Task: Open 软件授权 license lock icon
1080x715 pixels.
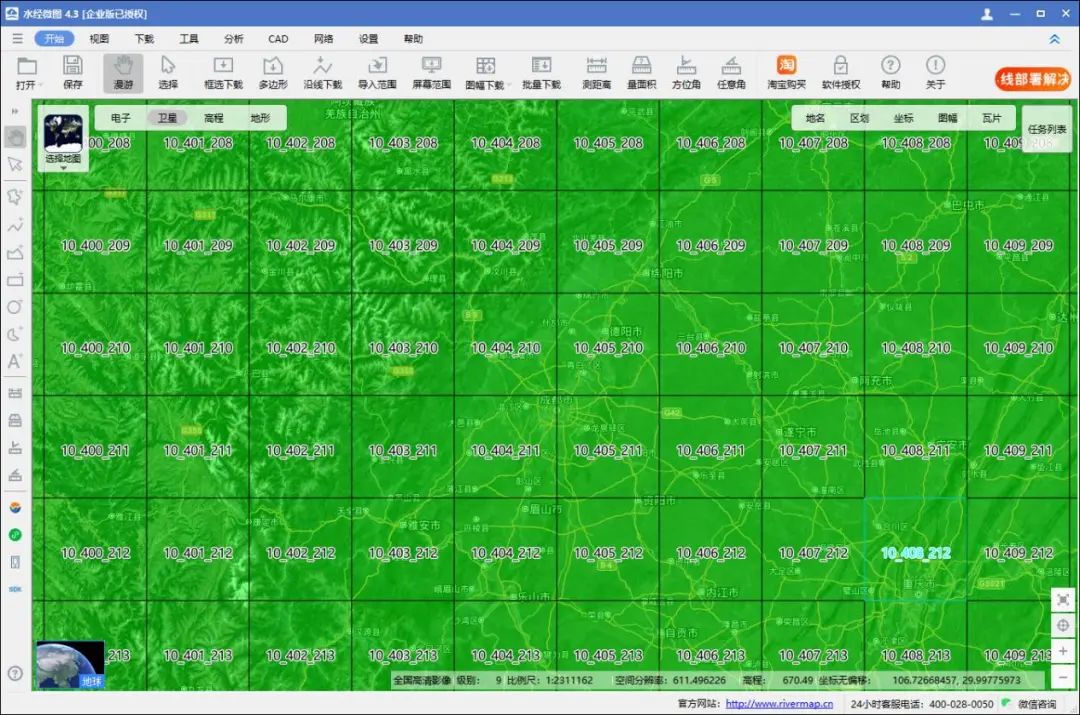Action: coord(840,72)
